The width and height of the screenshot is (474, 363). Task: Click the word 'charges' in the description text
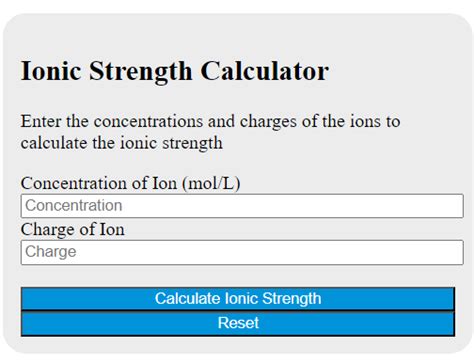point(268,121)
